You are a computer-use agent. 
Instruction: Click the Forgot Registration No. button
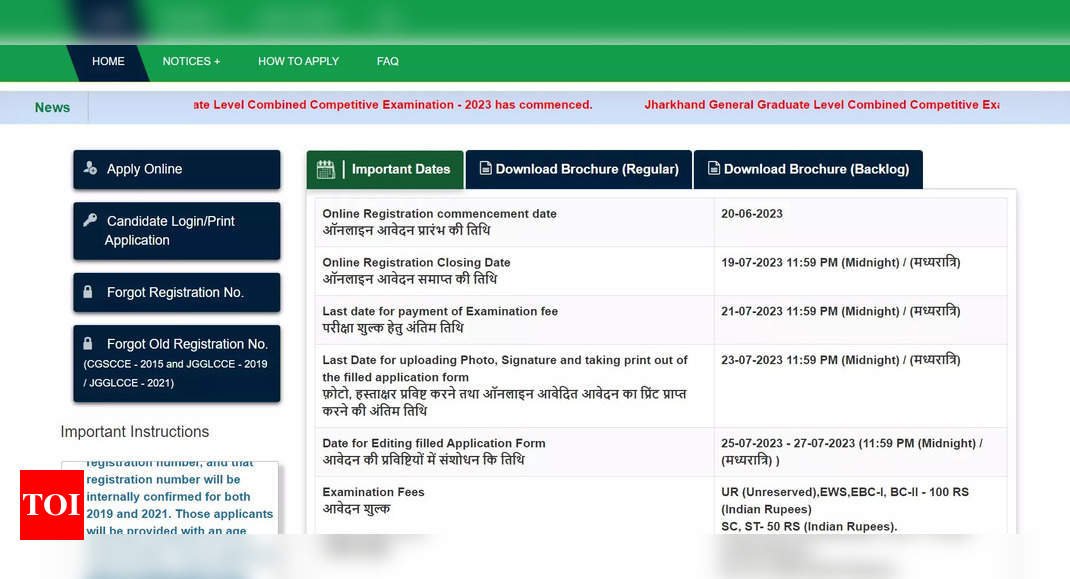coord(177,292)
